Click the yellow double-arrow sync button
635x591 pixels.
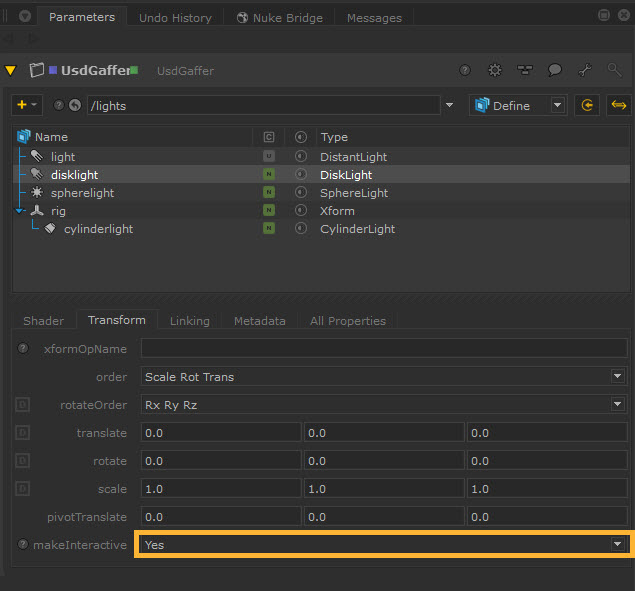pyautogui.click(x=618, y=105)
